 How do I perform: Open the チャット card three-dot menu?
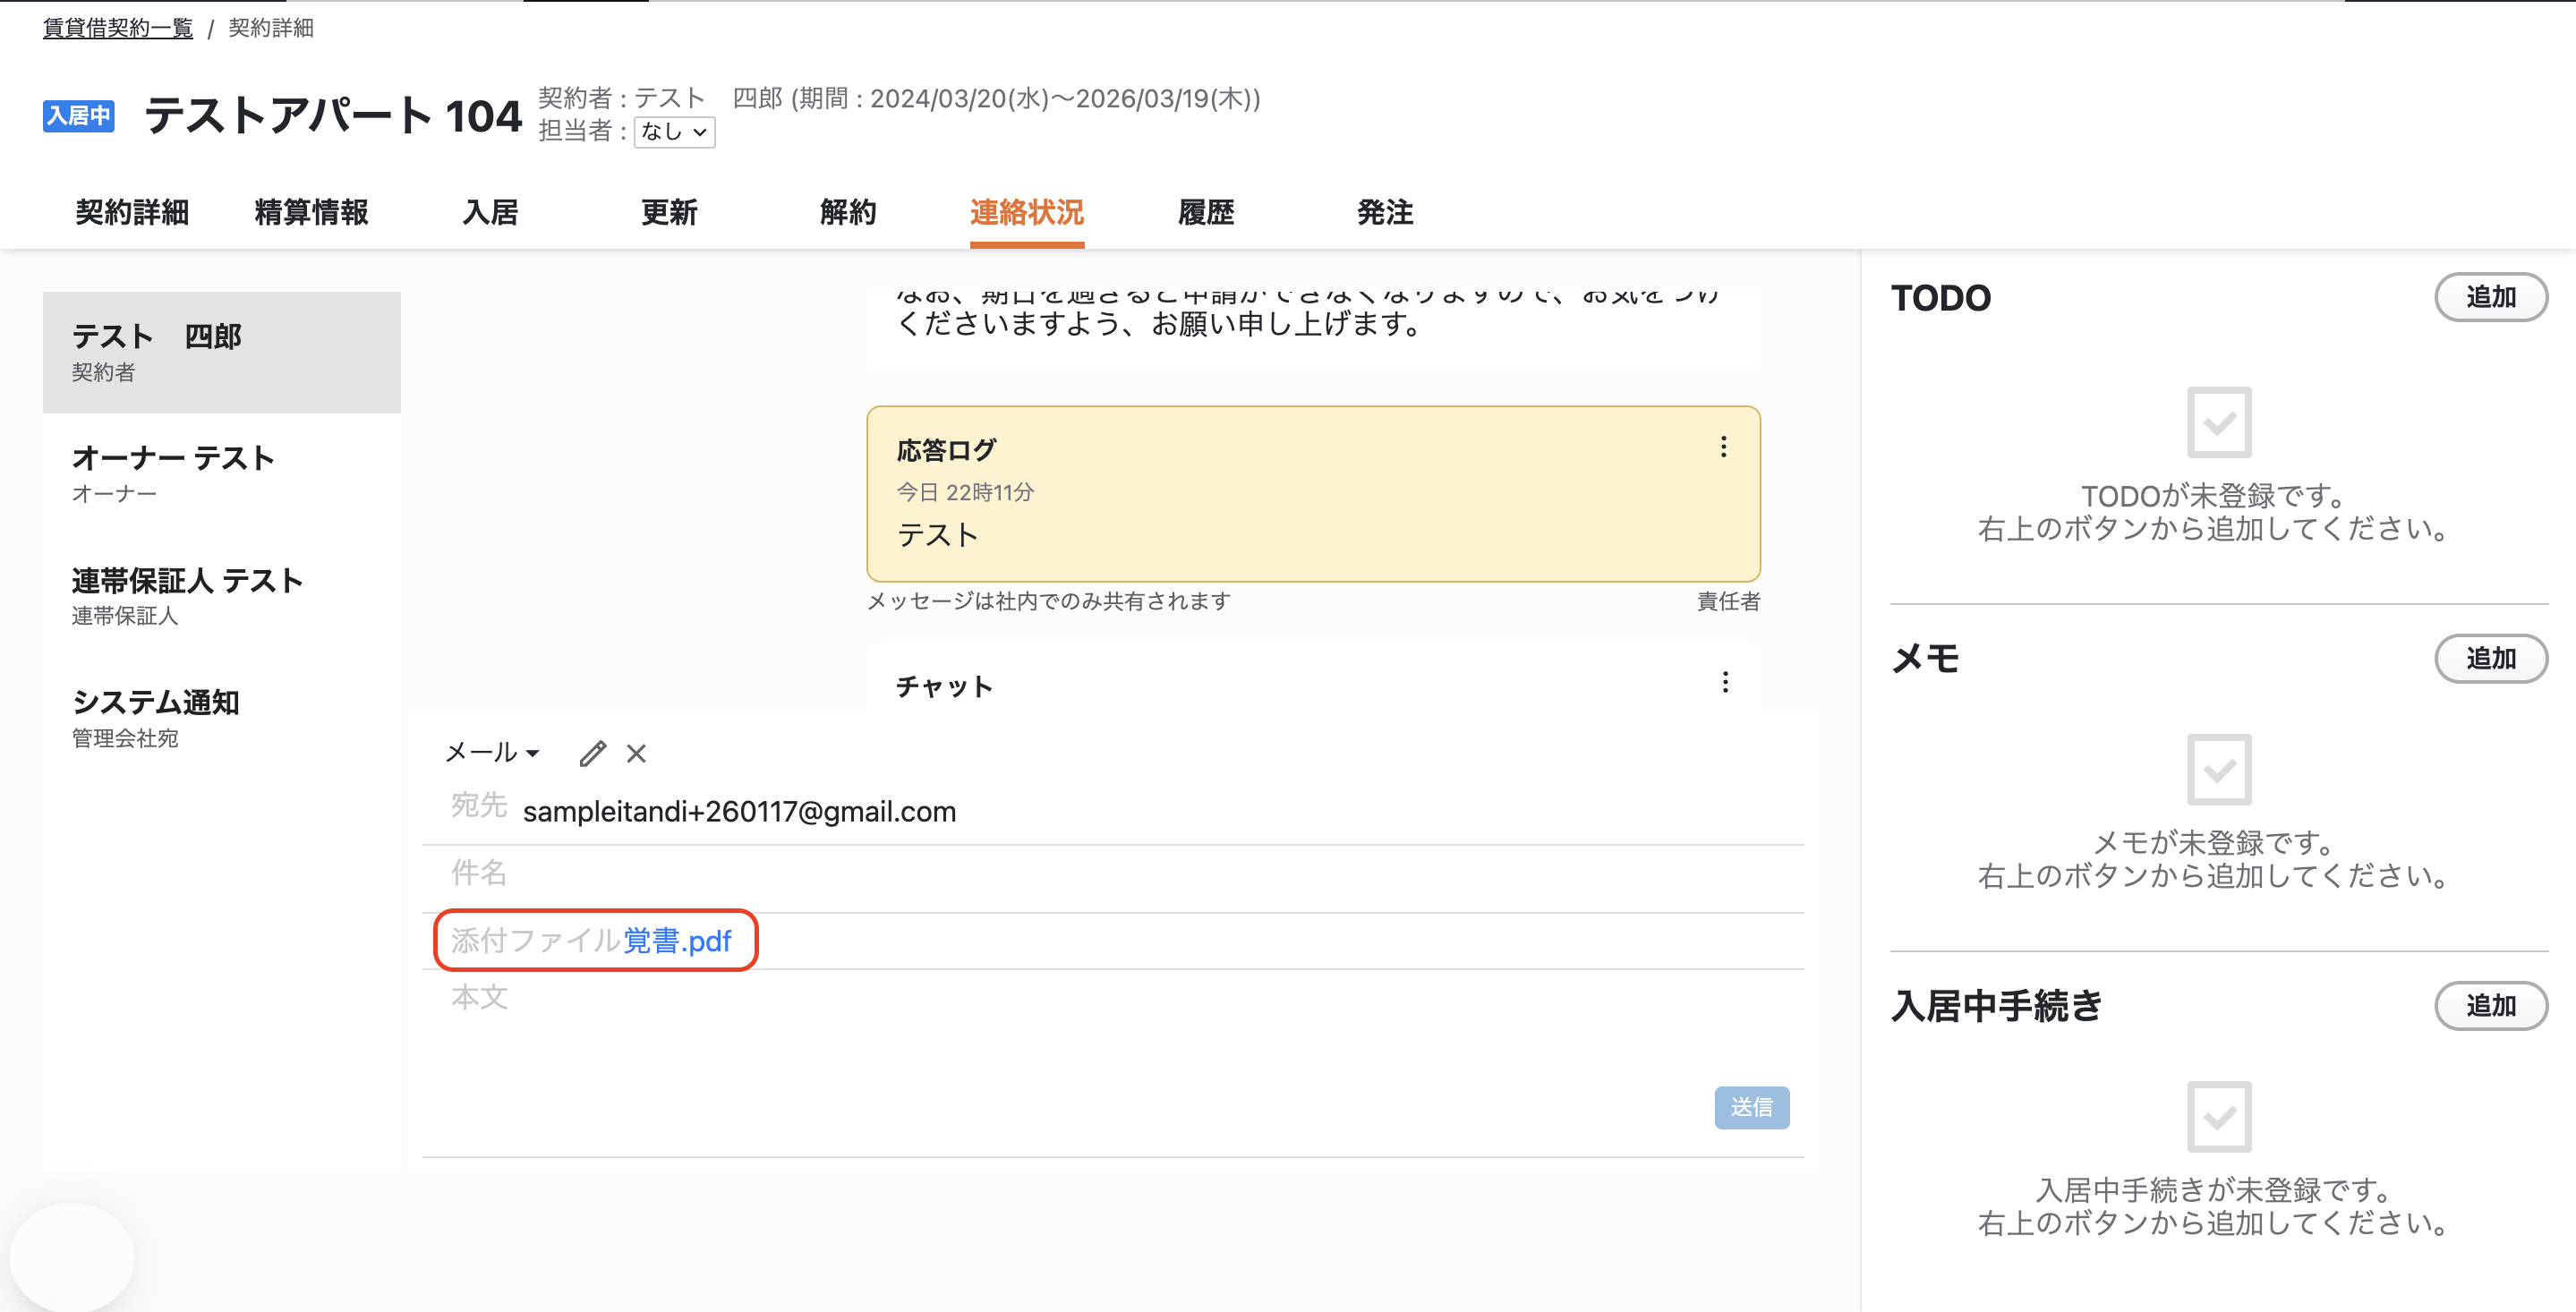click(x=1725, y=682)
